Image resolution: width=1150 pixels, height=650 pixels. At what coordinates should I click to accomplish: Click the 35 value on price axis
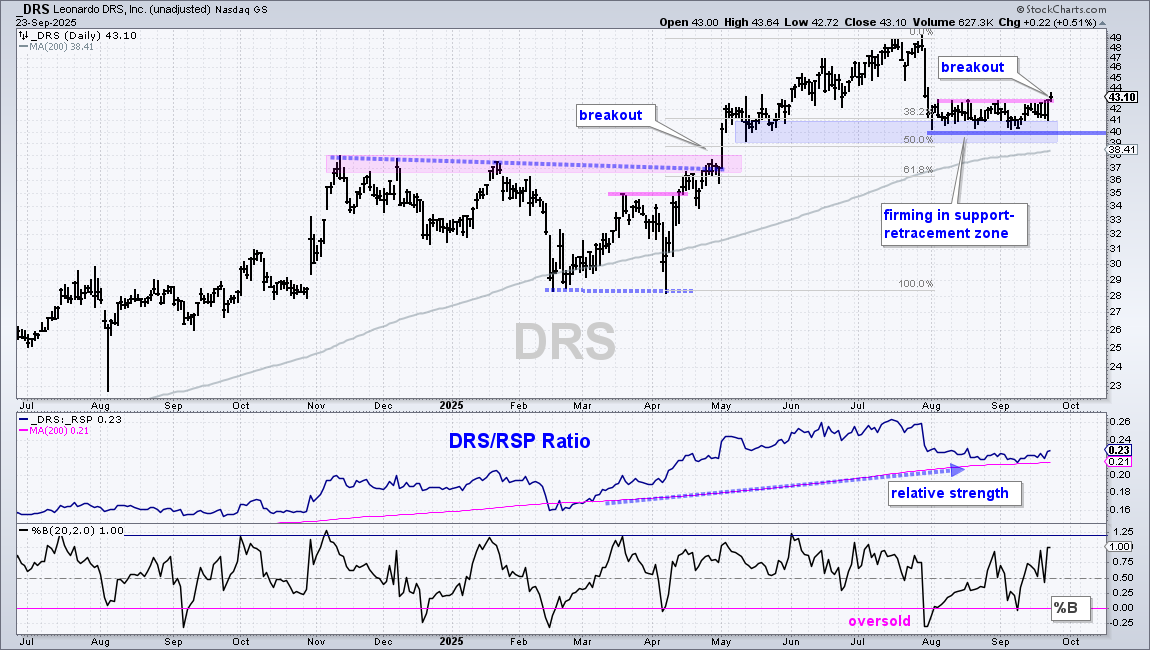(1115, 193)
